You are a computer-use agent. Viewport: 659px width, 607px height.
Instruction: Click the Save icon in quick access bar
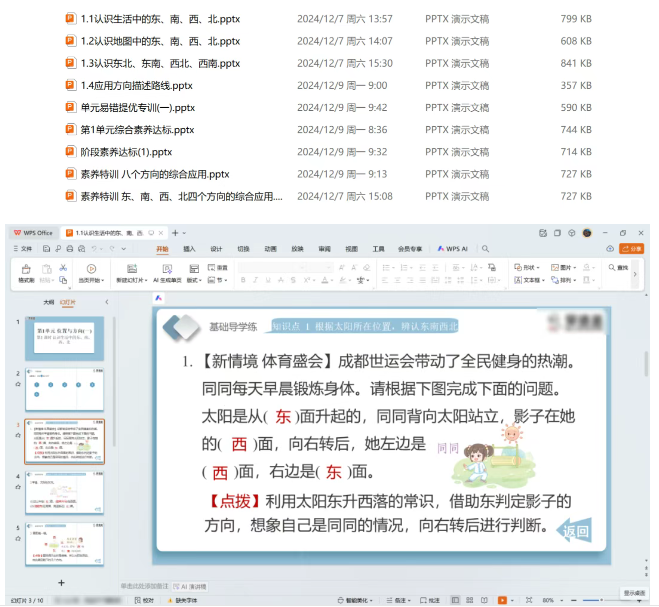46,249
